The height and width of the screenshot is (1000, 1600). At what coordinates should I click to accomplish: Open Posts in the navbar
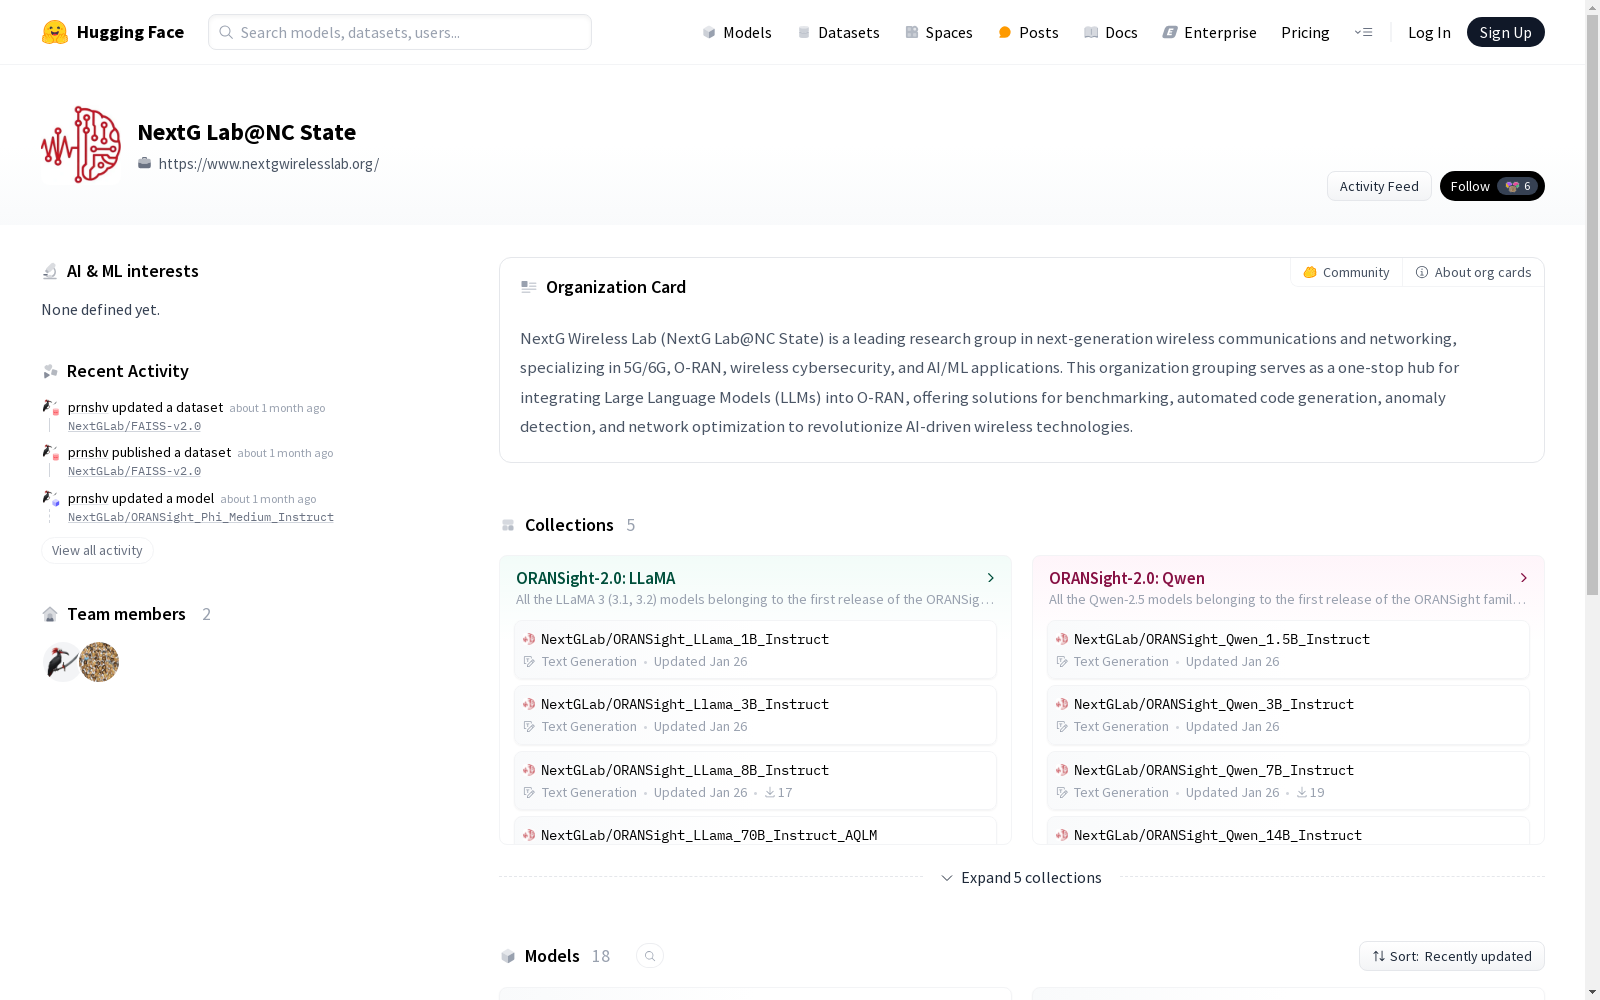tap(1028, 32)
